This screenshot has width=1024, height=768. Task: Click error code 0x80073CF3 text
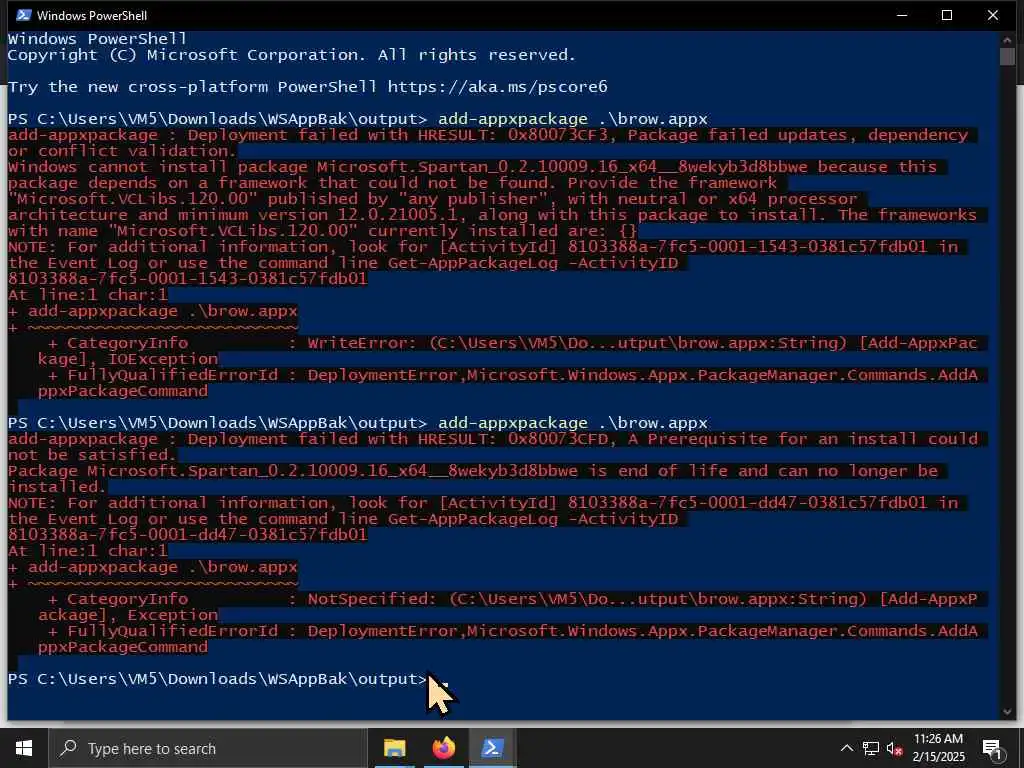(x=560, y=135)
